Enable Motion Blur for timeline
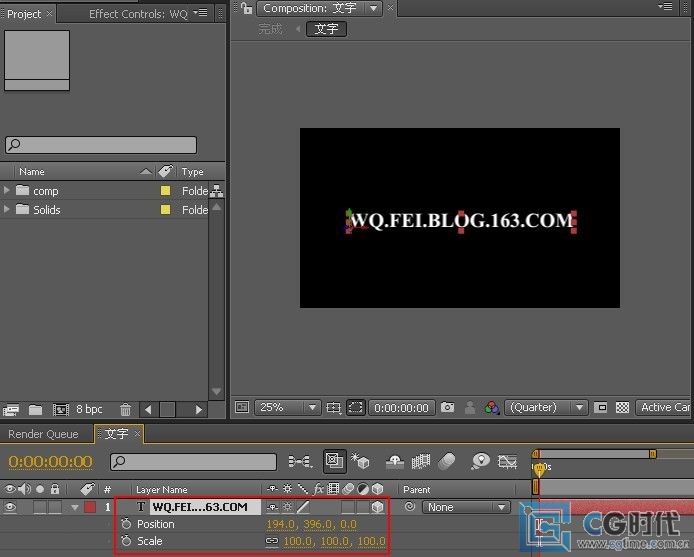 tap(447, 461)
